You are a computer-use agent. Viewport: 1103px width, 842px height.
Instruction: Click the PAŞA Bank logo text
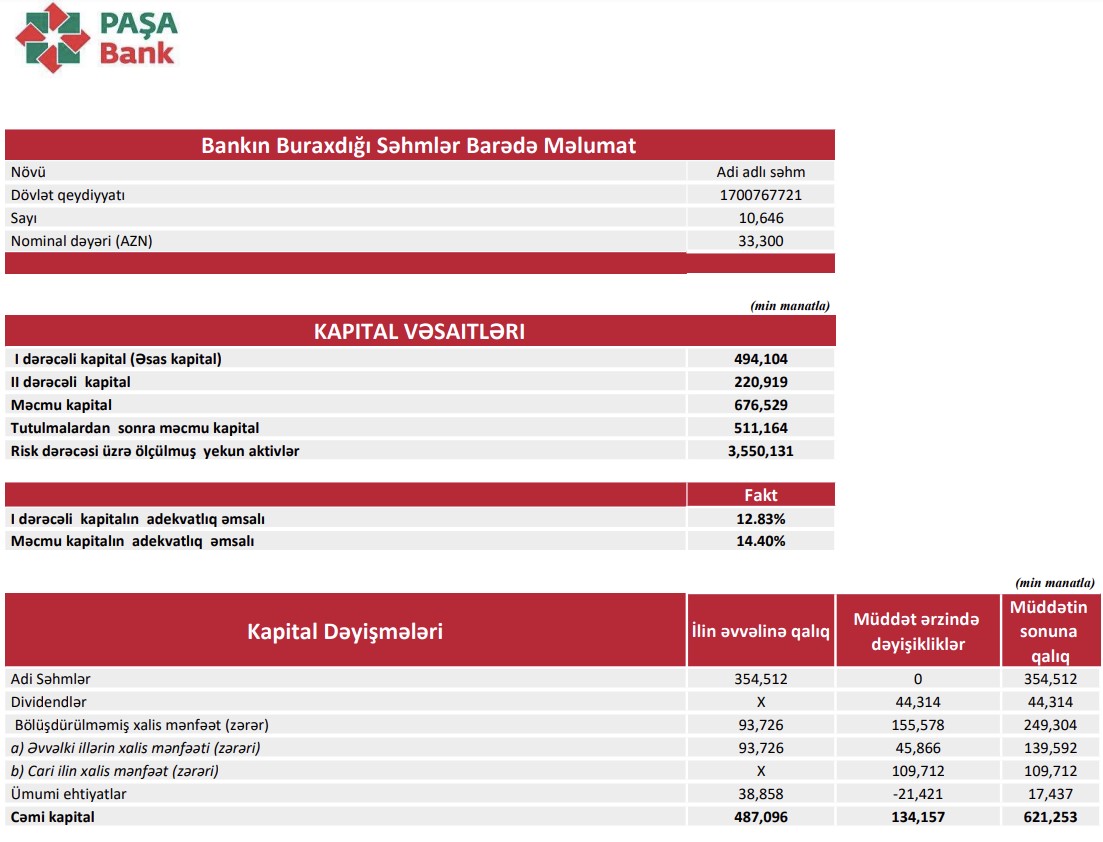[x=137, y=38]
